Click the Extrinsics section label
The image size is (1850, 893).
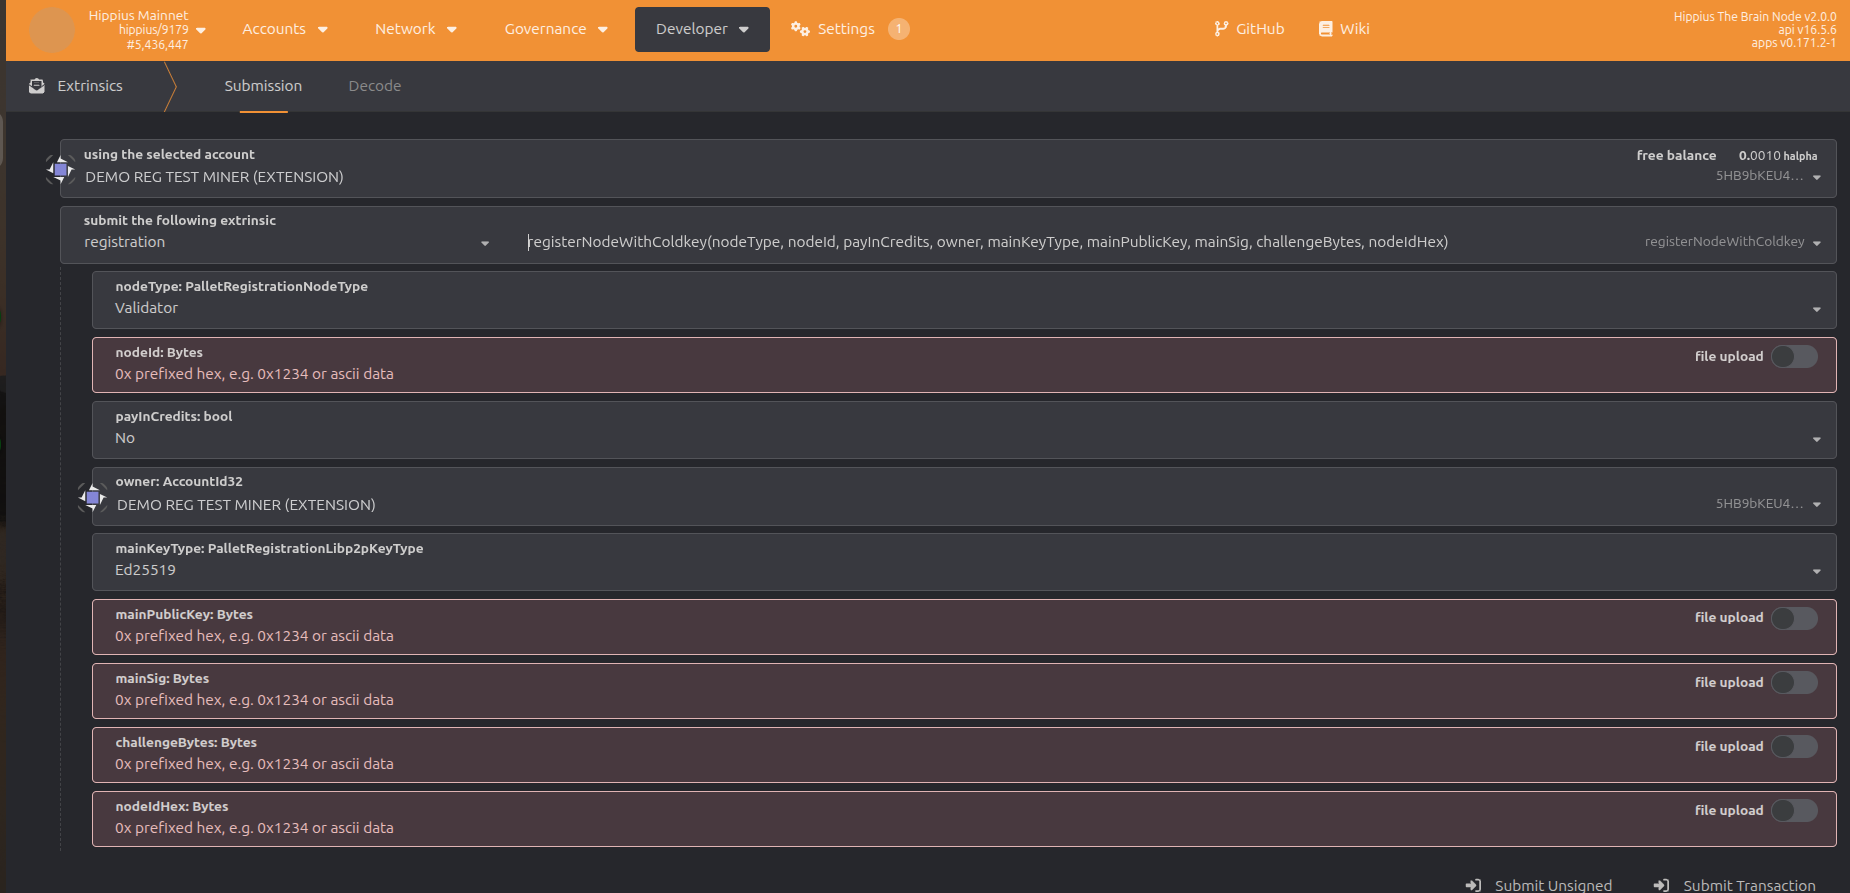tap(90, 86)
